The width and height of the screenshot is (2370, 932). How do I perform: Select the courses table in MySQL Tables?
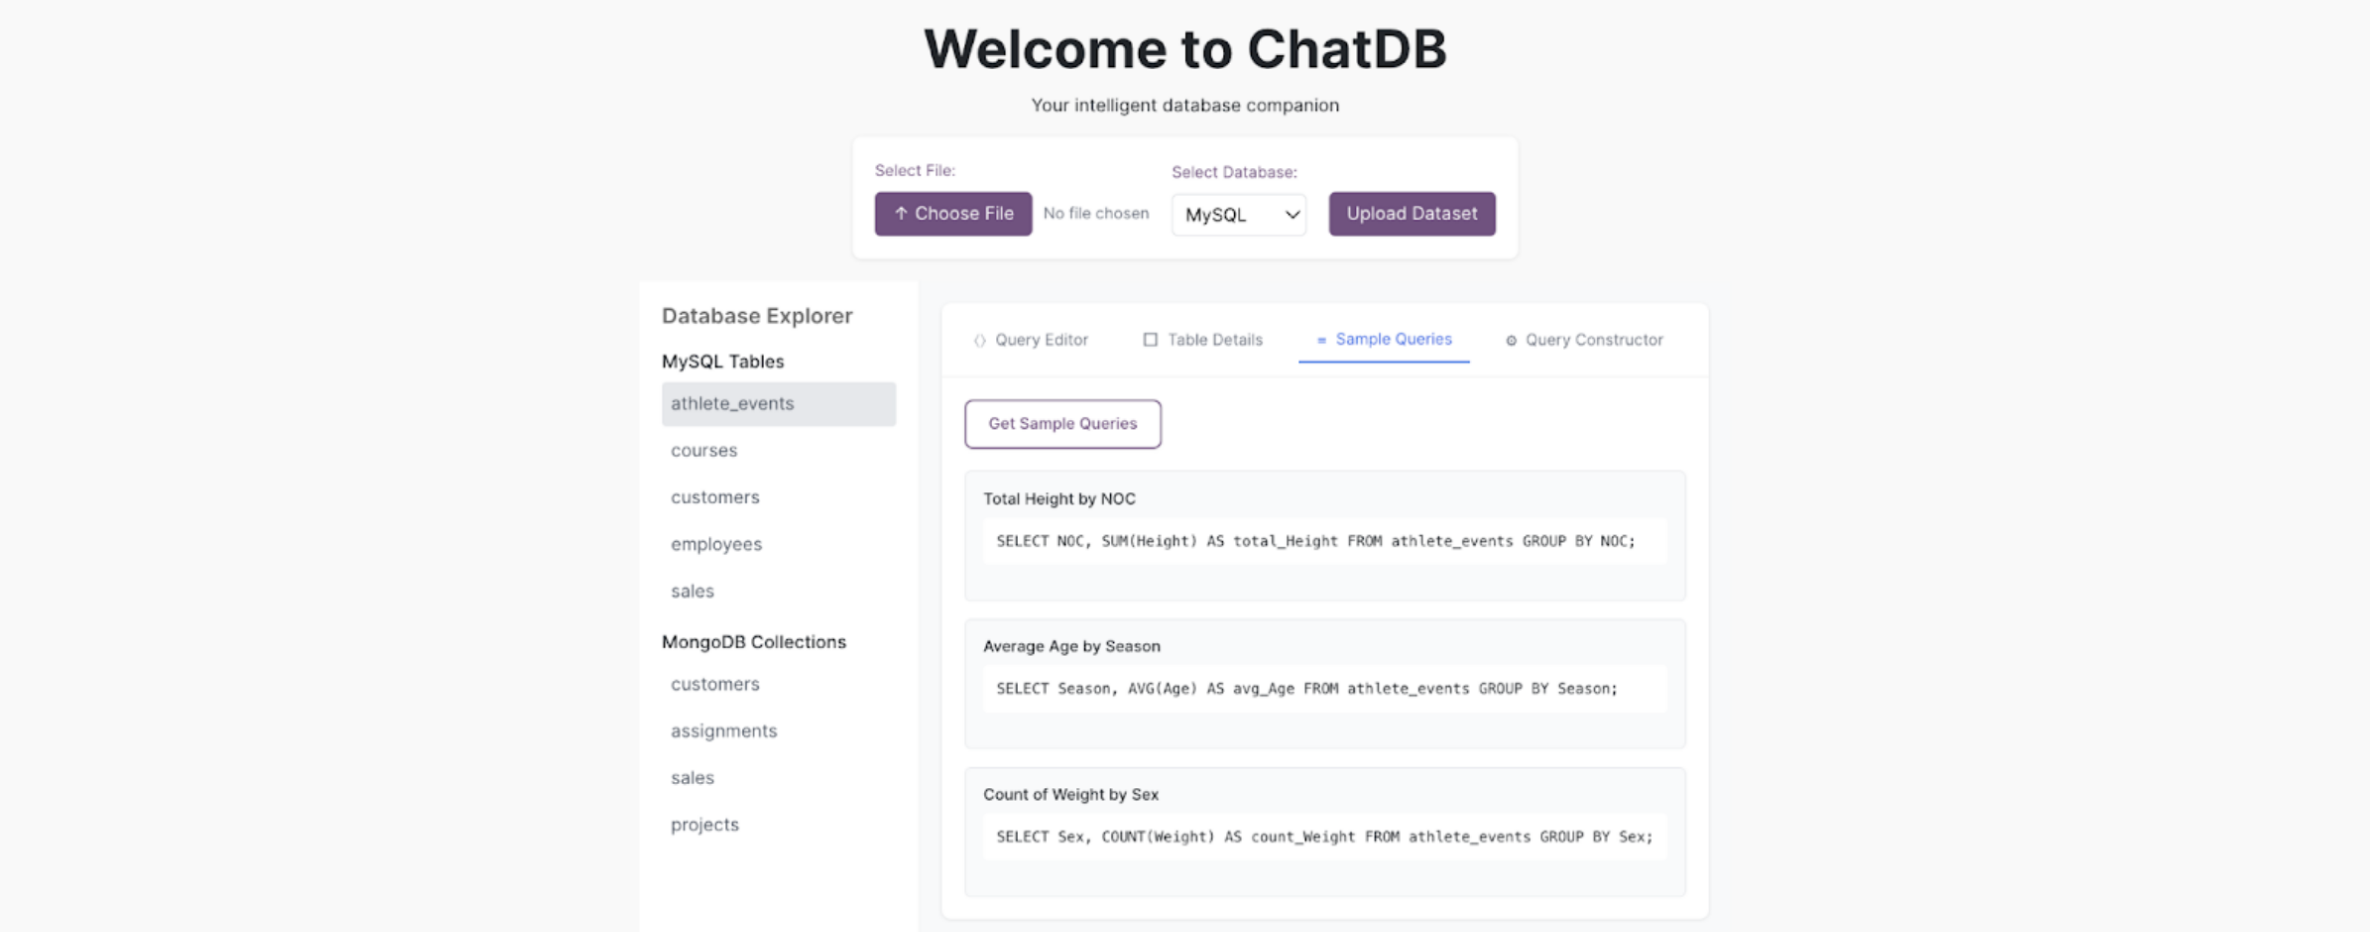click(704, 451)
